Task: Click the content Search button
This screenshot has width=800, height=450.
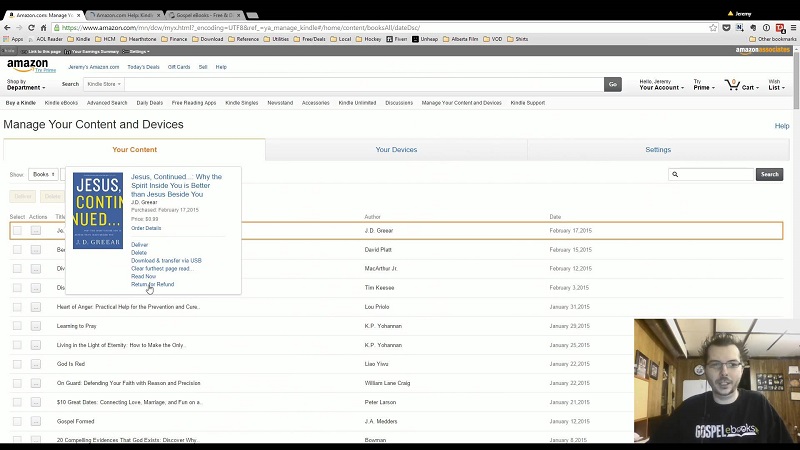Action: [769, 174]
